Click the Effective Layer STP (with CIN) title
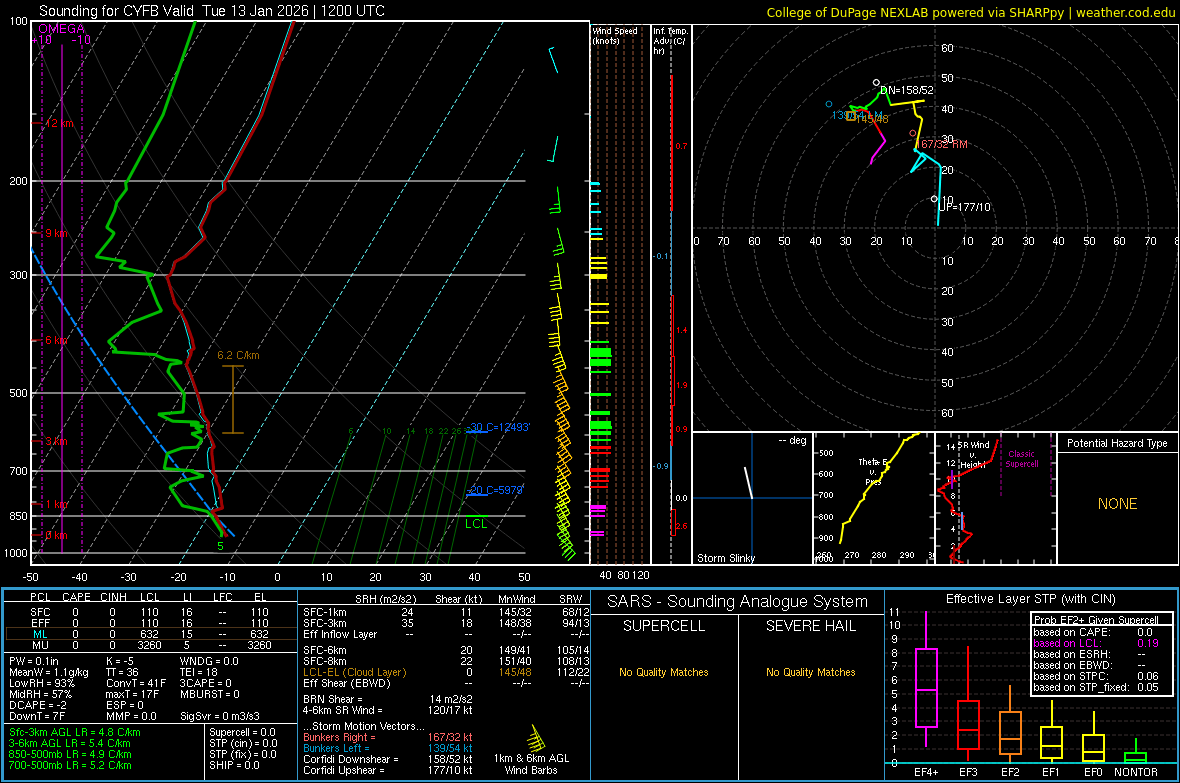Viewport: 1180px width, 783px height. [x=1030, y=599]
